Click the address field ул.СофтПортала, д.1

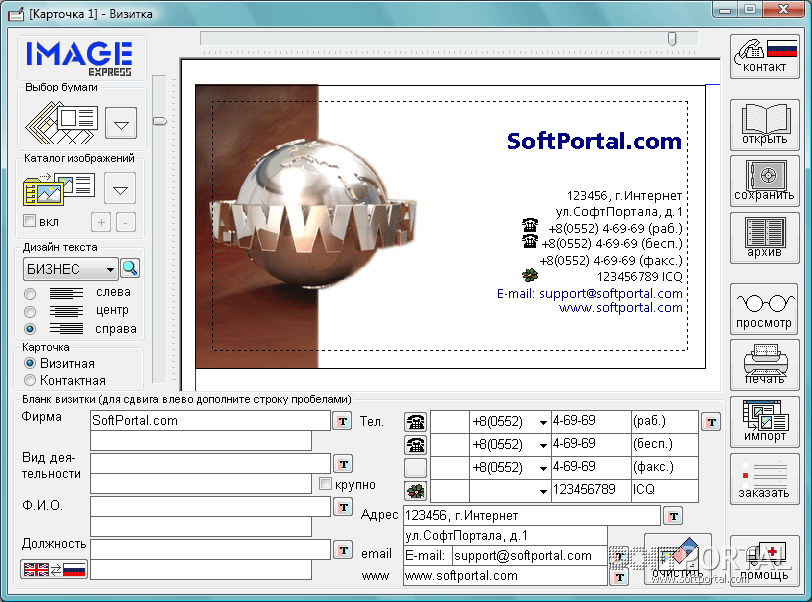pos(505,536)
